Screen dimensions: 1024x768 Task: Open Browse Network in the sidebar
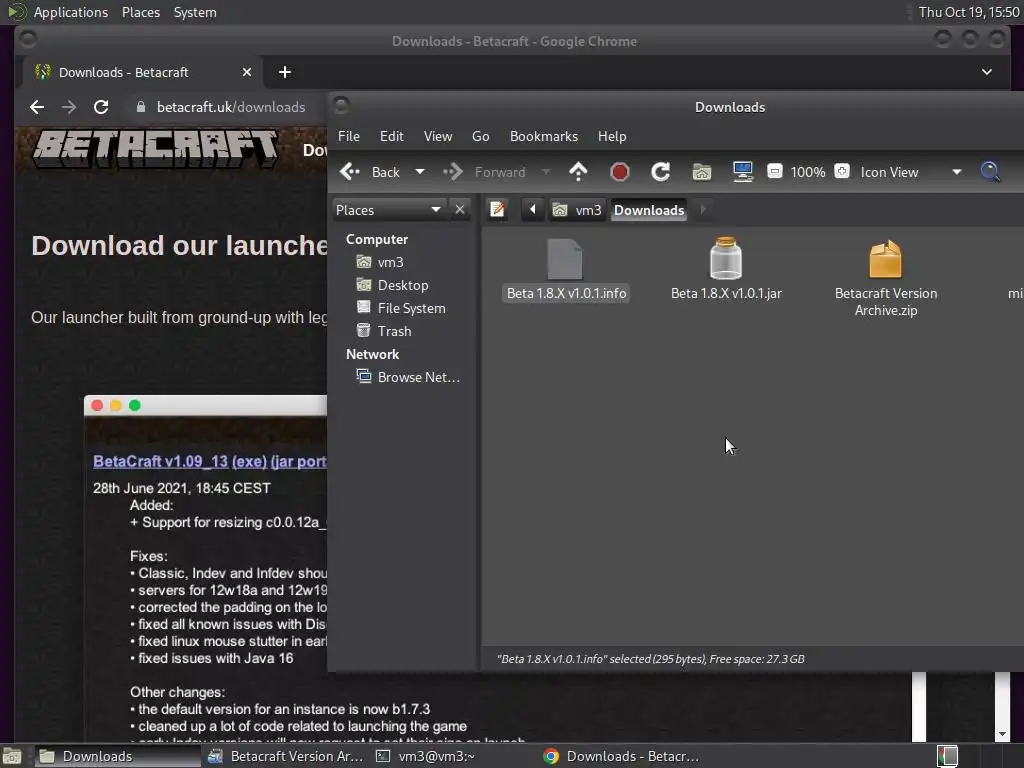(x=408, y=377)
